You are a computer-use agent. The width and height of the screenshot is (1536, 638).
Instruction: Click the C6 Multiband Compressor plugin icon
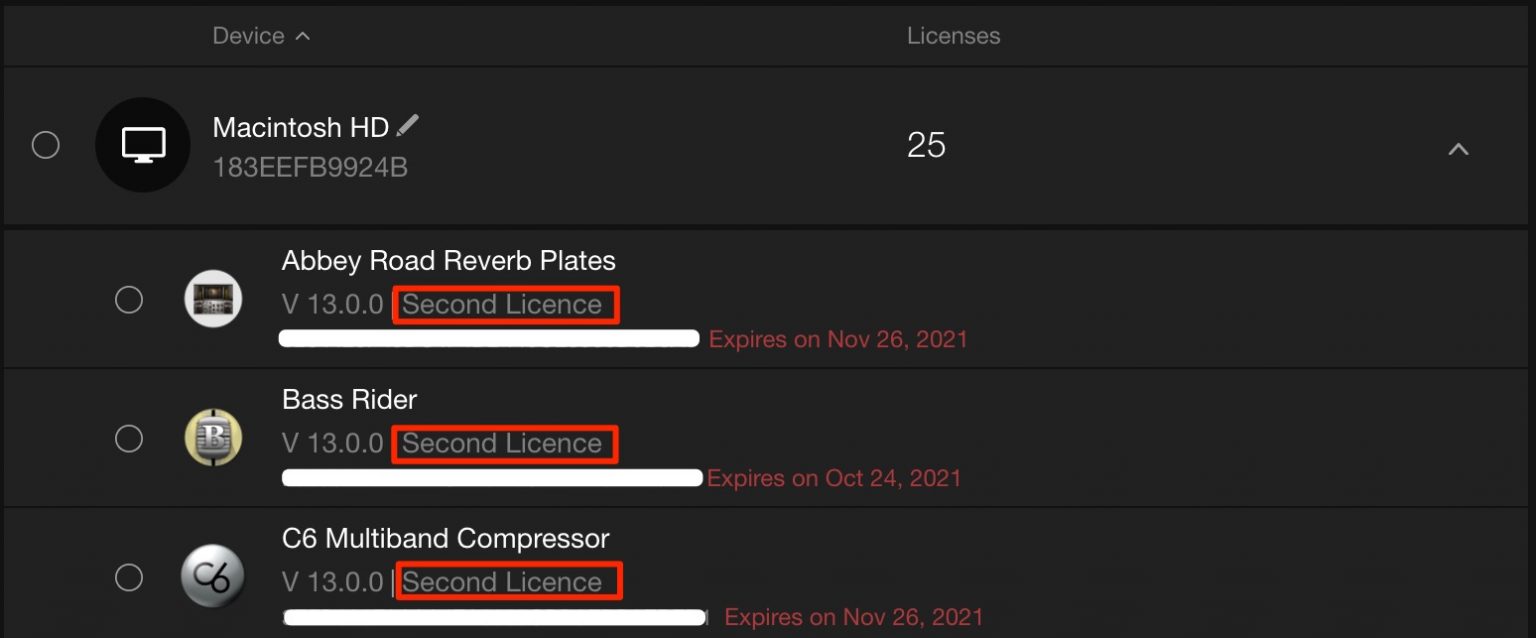click(213, 577)
